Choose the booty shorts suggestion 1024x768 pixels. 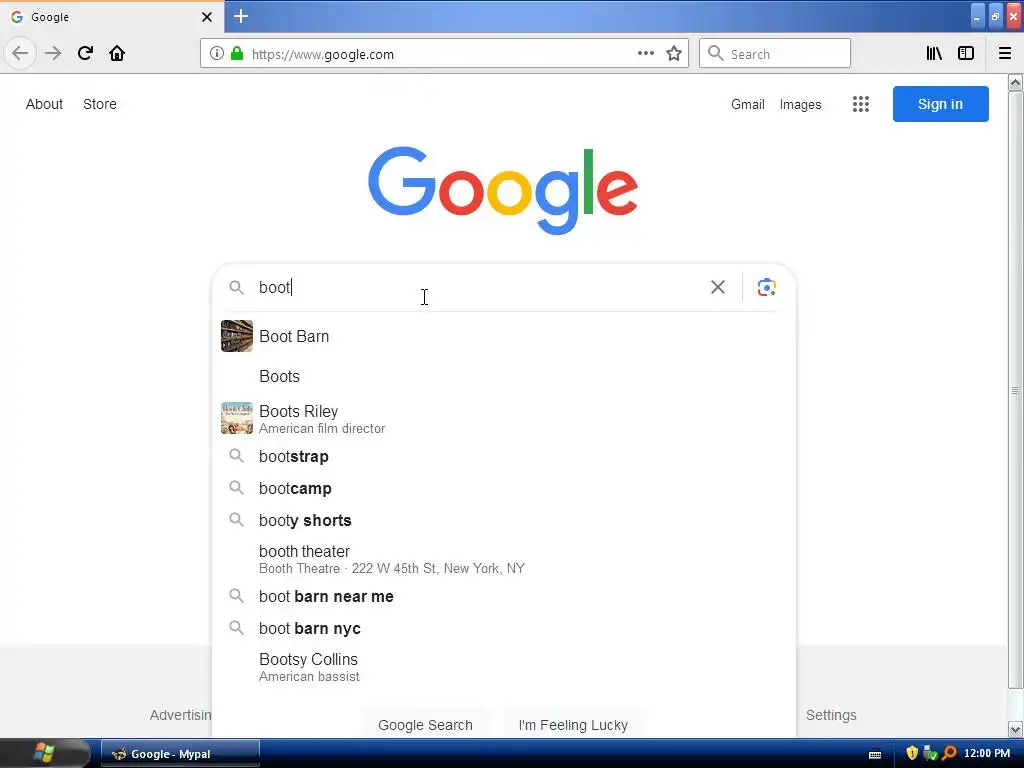point(504,520)
